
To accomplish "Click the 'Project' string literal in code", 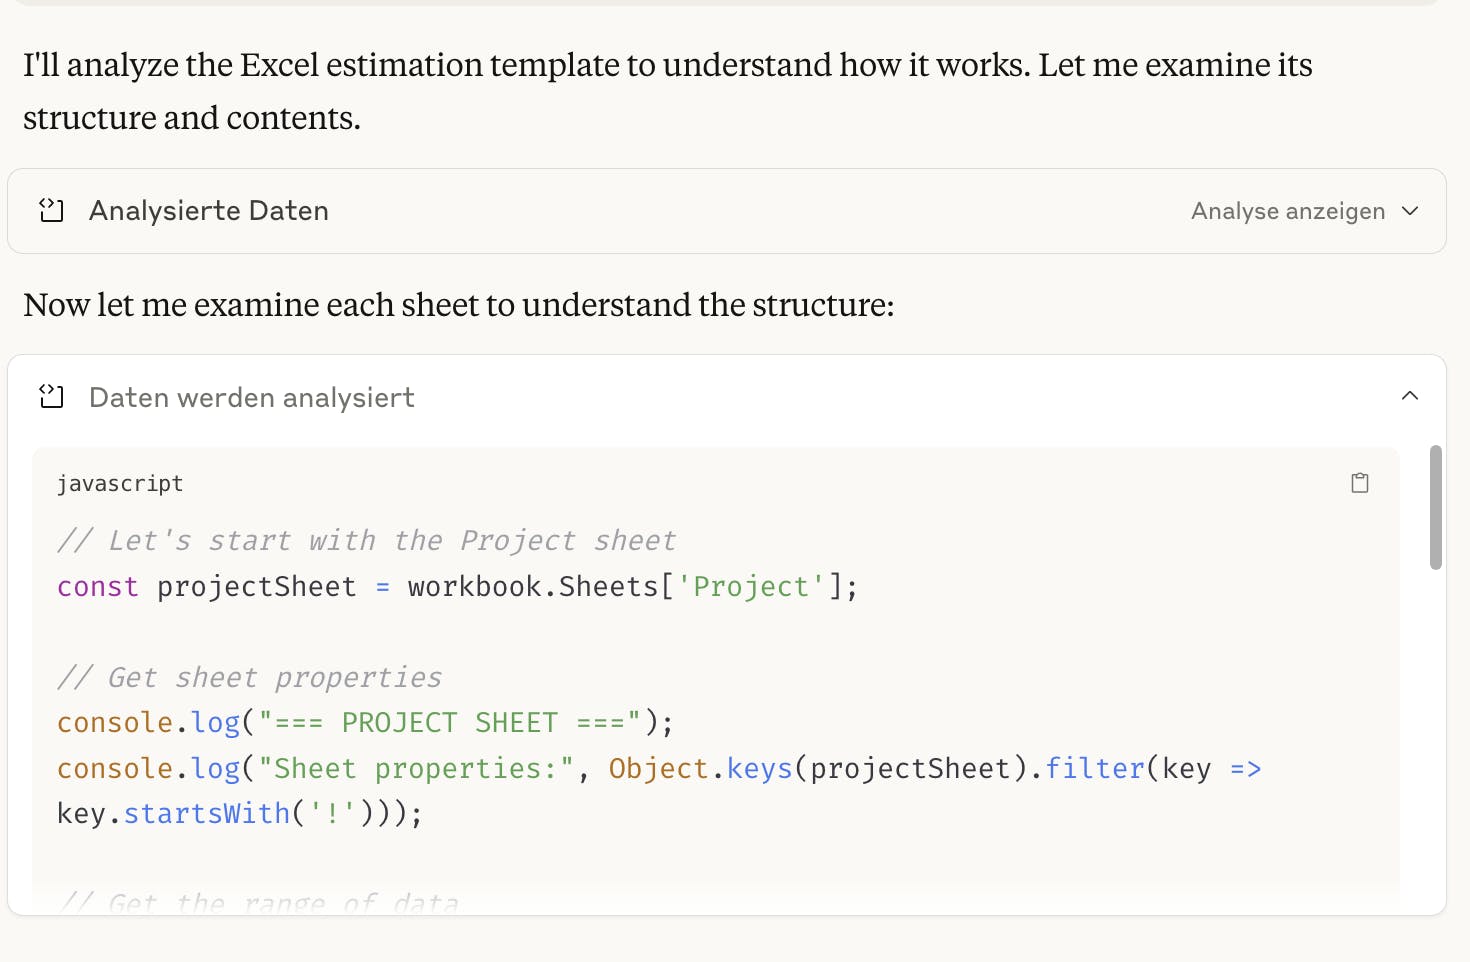I will click(751, 587).
